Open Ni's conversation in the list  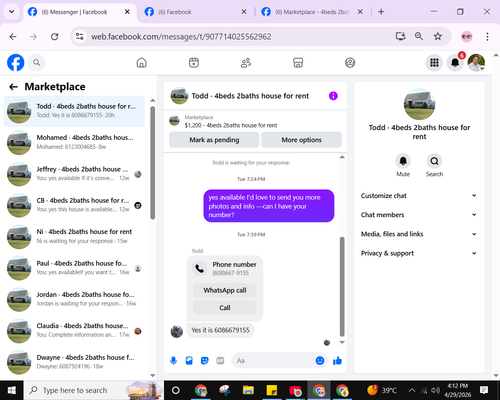pyautogui.click(x=74, y=236)
